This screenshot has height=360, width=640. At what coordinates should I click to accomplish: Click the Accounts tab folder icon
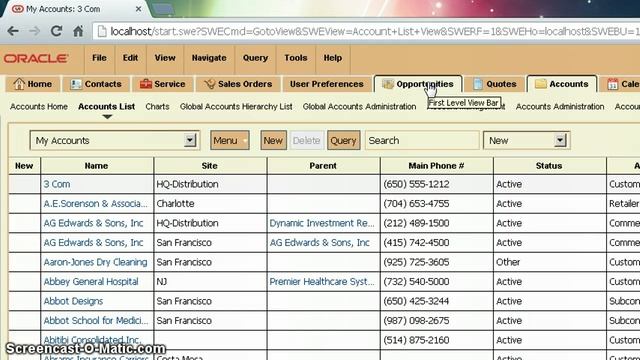[x=541, y=84]
